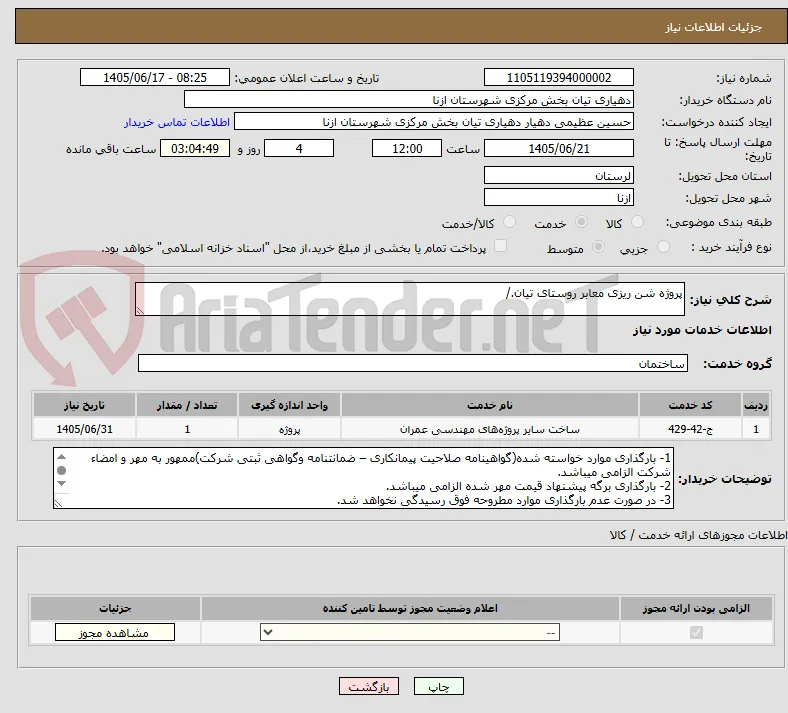788x713 pixels.
Task: Open the اعلام وضعیت مجوز dropdown
Action: coord(410,633)
